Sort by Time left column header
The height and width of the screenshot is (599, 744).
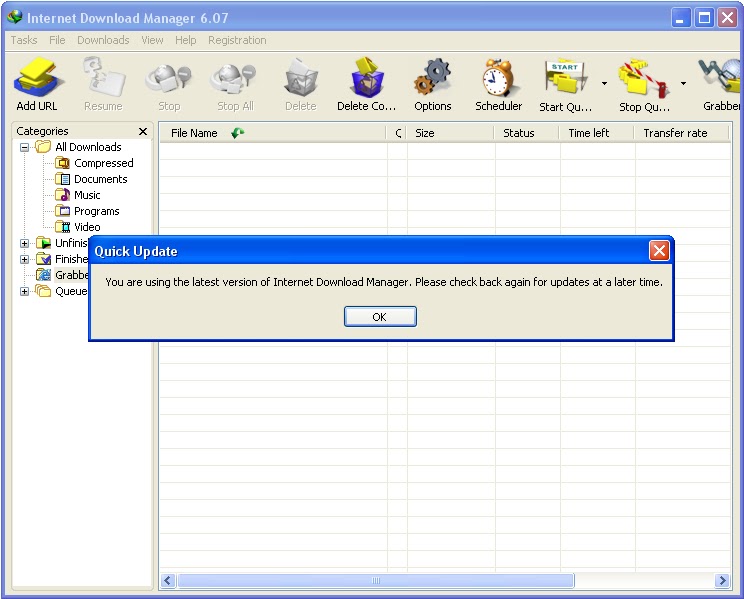596,133
